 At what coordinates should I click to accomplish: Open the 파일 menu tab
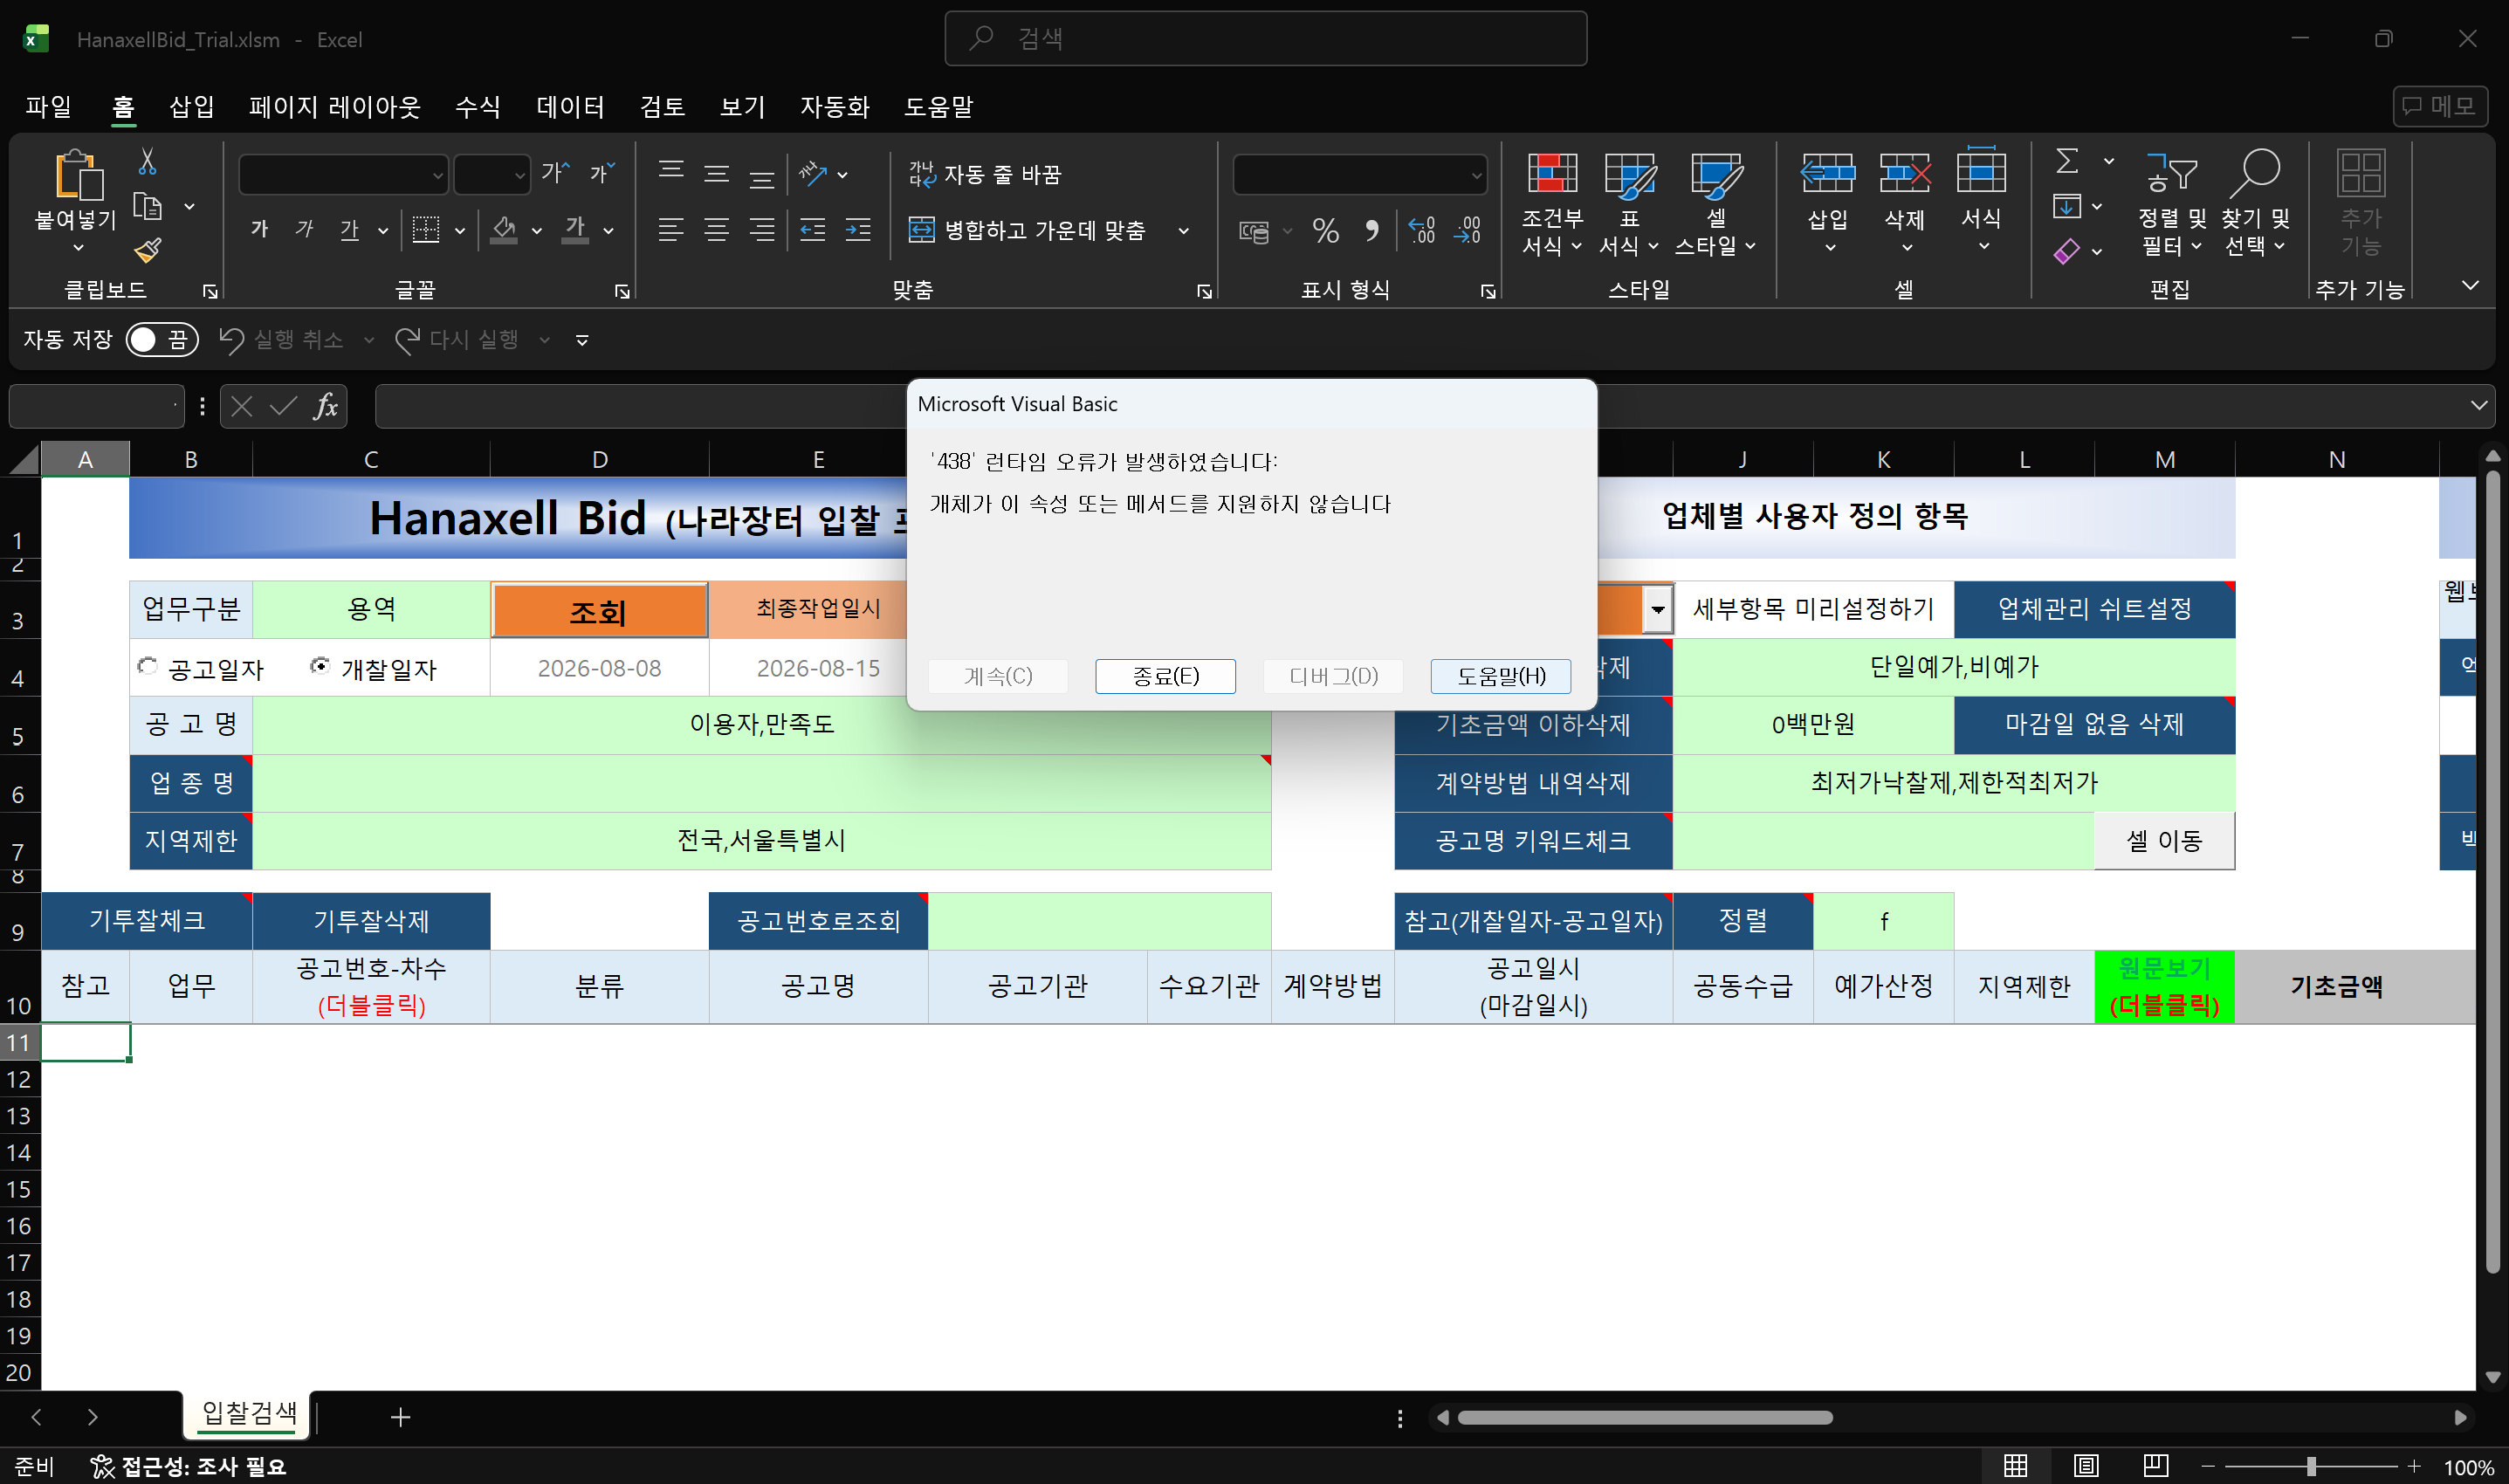[x=48, y=106]
